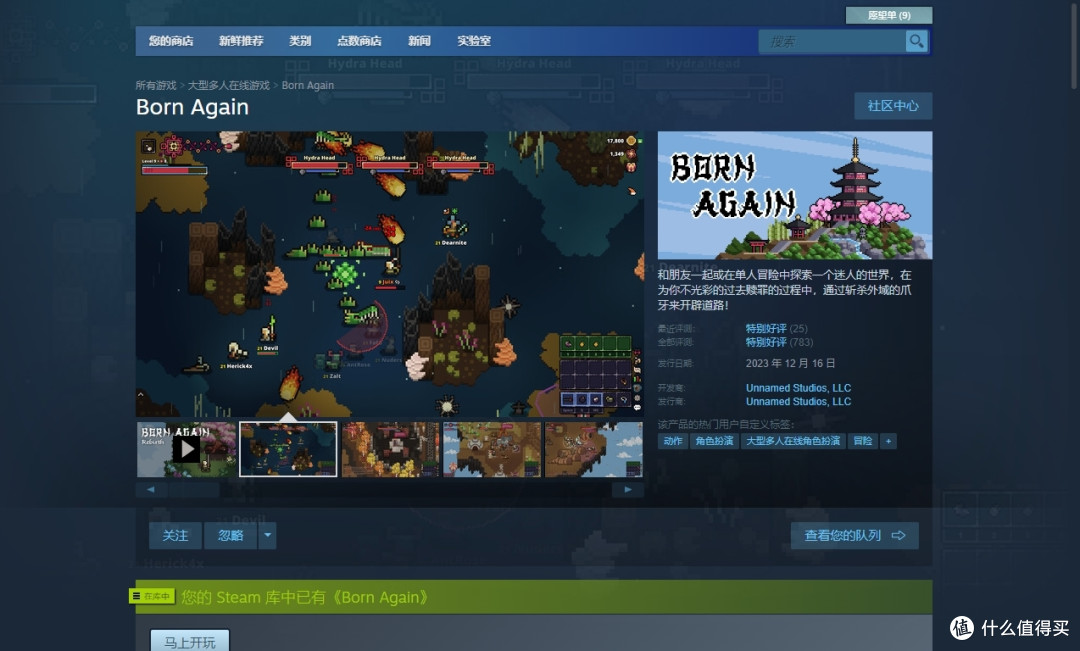Click the page vertical scrollbar
1080x651 pixels.
(x=1074, y=45)
